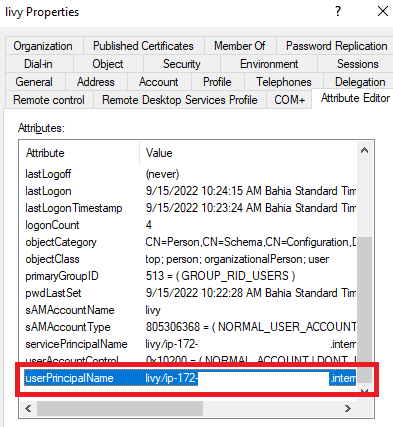Switch to Remote Desktop Services Profile tab
Viewport: 393px width, 427px height.
click(x=180, y=100)
